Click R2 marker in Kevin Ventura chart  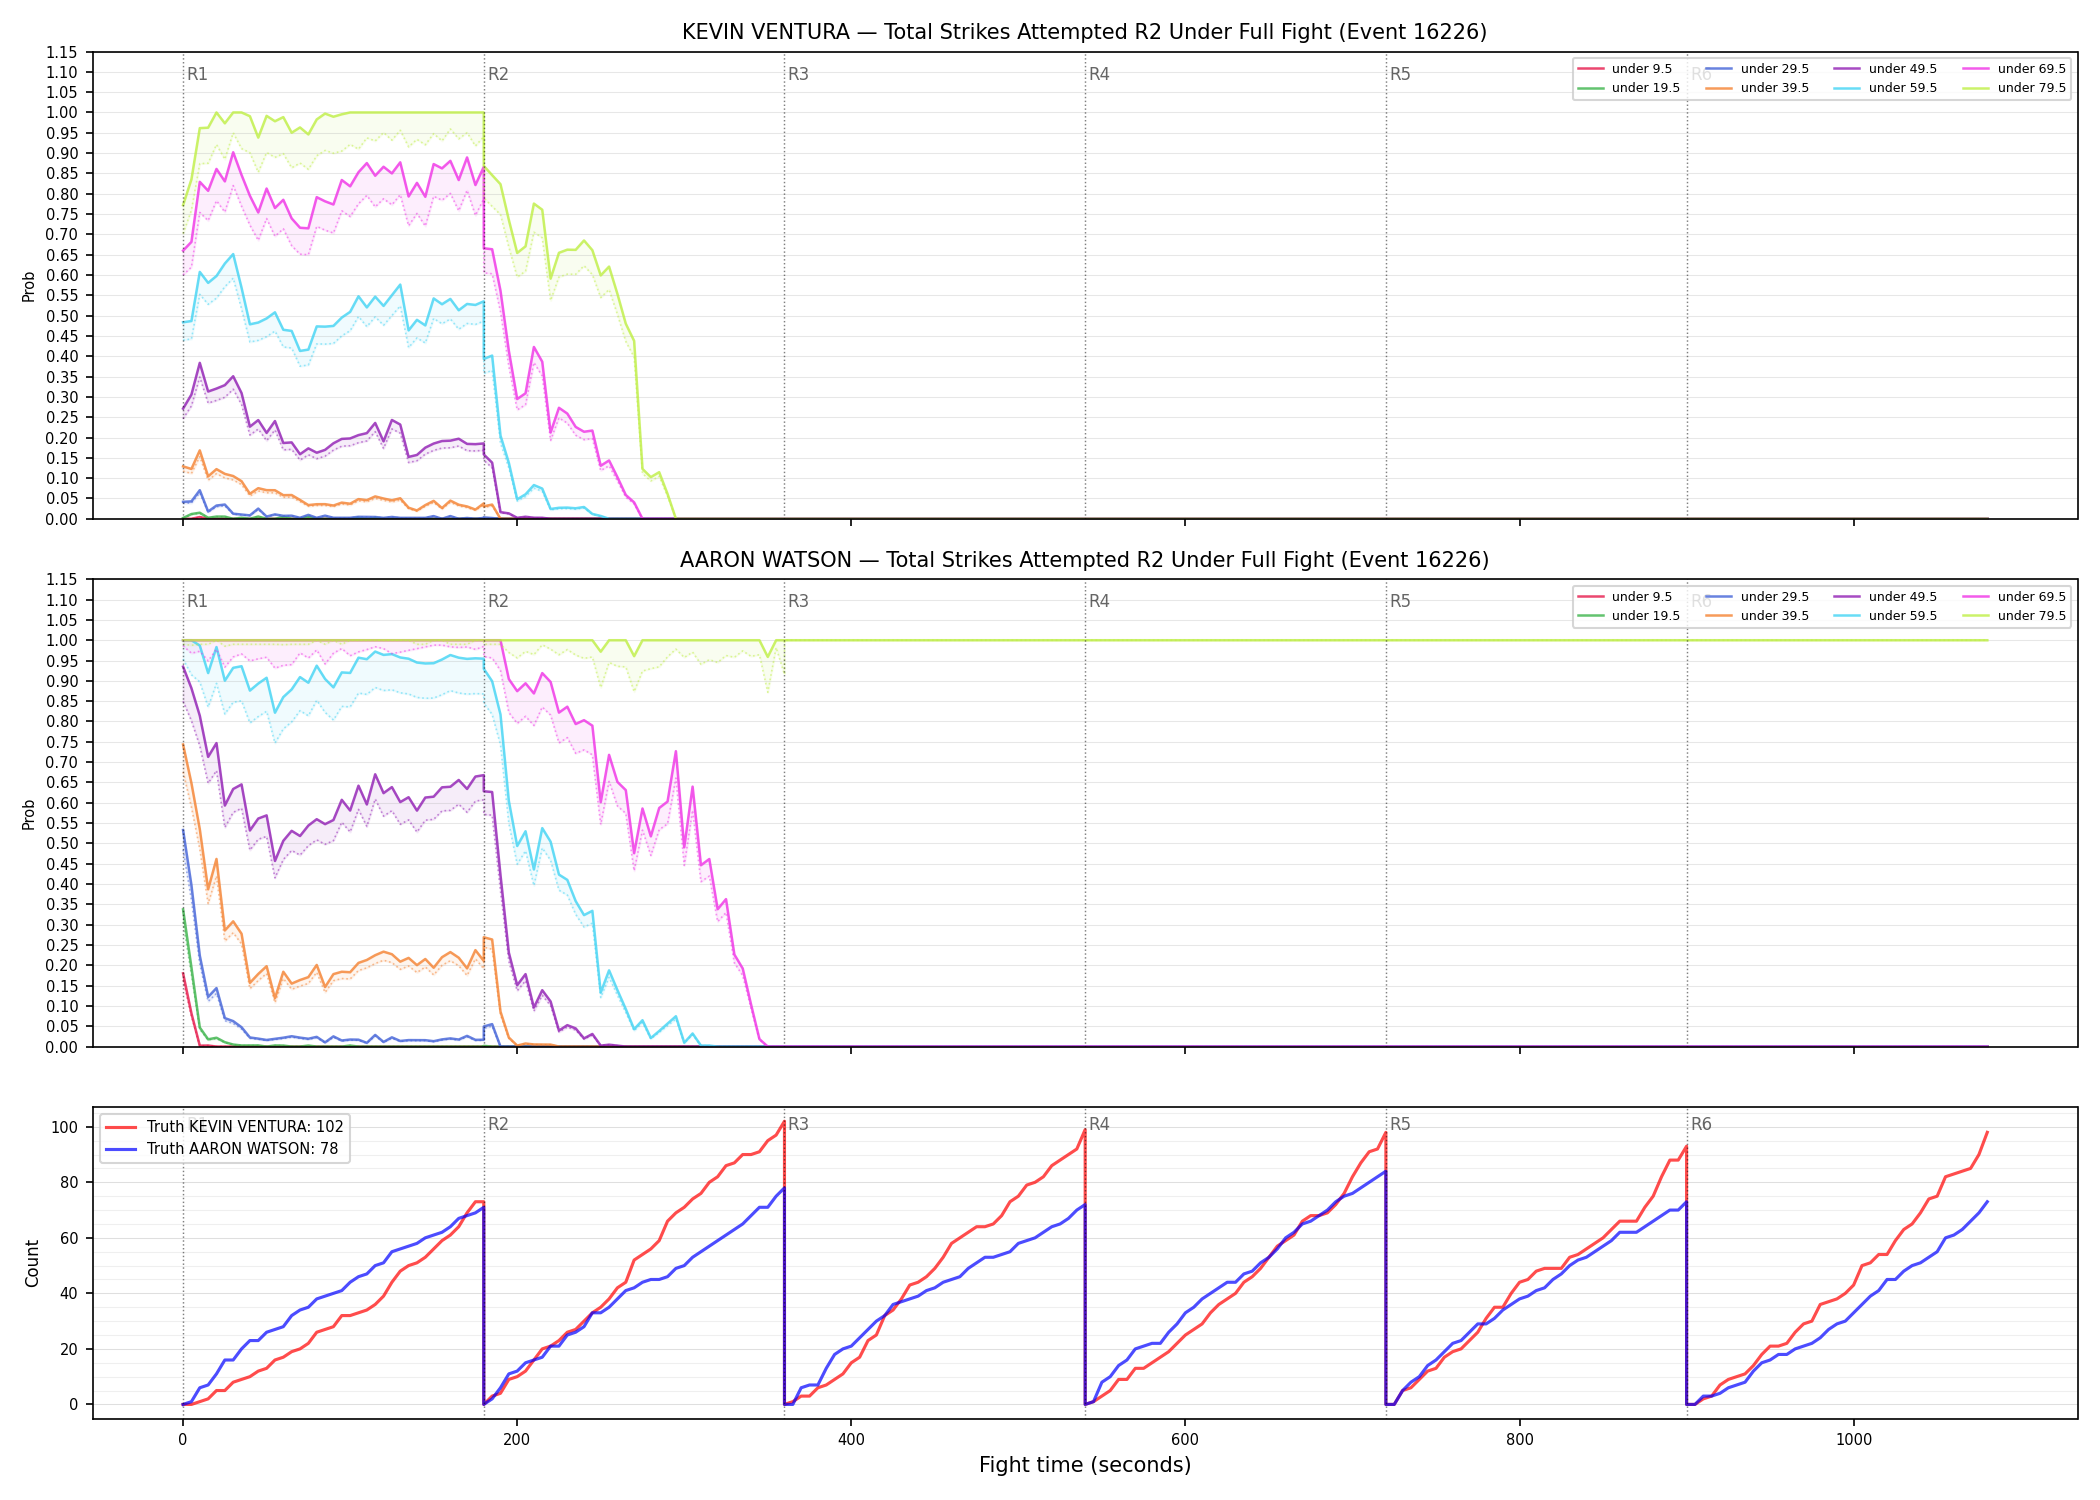pyautogui.click(x=498, y=74)
